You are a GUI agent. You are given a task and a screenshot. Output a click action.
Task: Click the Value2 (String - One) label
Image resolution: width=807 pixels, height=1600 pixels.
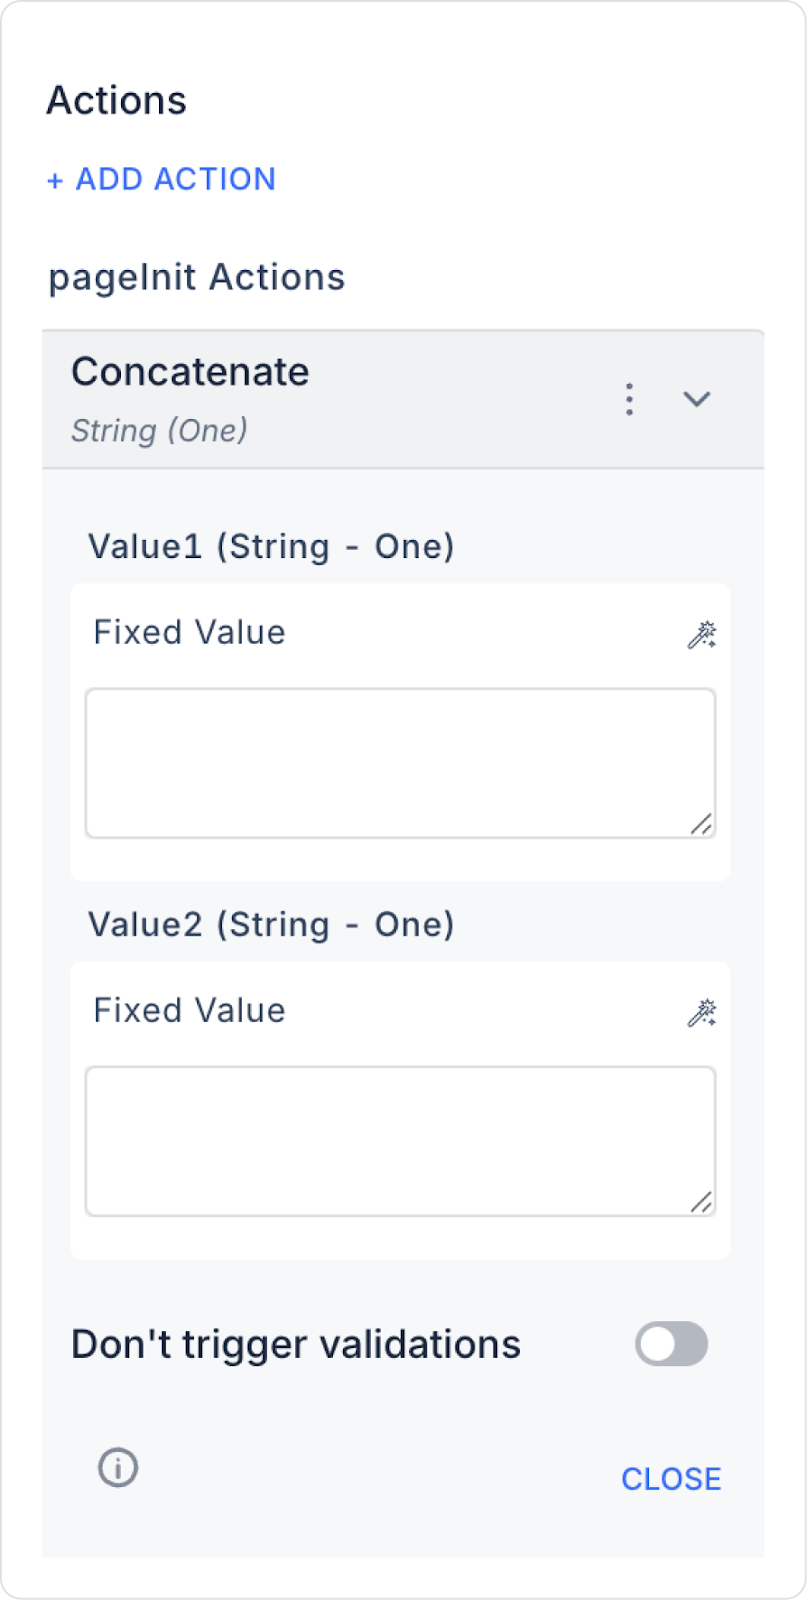(x=271, y=925)
